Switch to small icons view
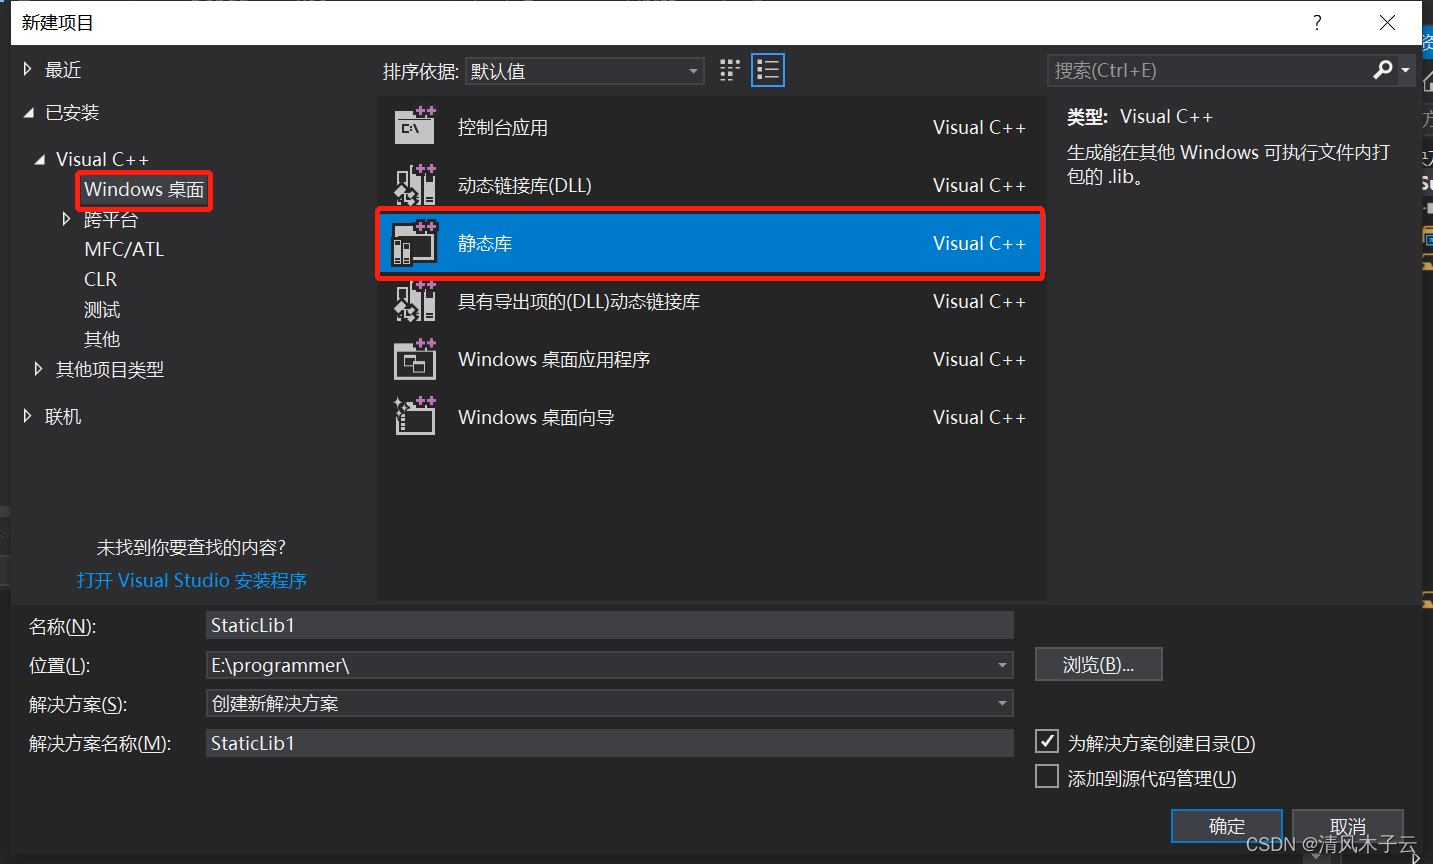Viewport: 1433px width, 864px height. tap(730, 70)
